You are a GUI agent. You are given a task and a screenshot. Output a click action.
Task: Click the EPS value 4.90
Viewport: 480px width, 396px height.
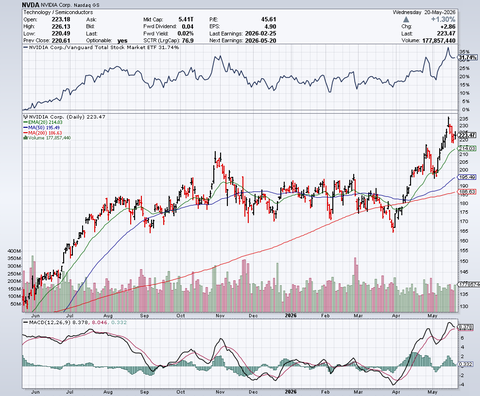click(270, 26)
